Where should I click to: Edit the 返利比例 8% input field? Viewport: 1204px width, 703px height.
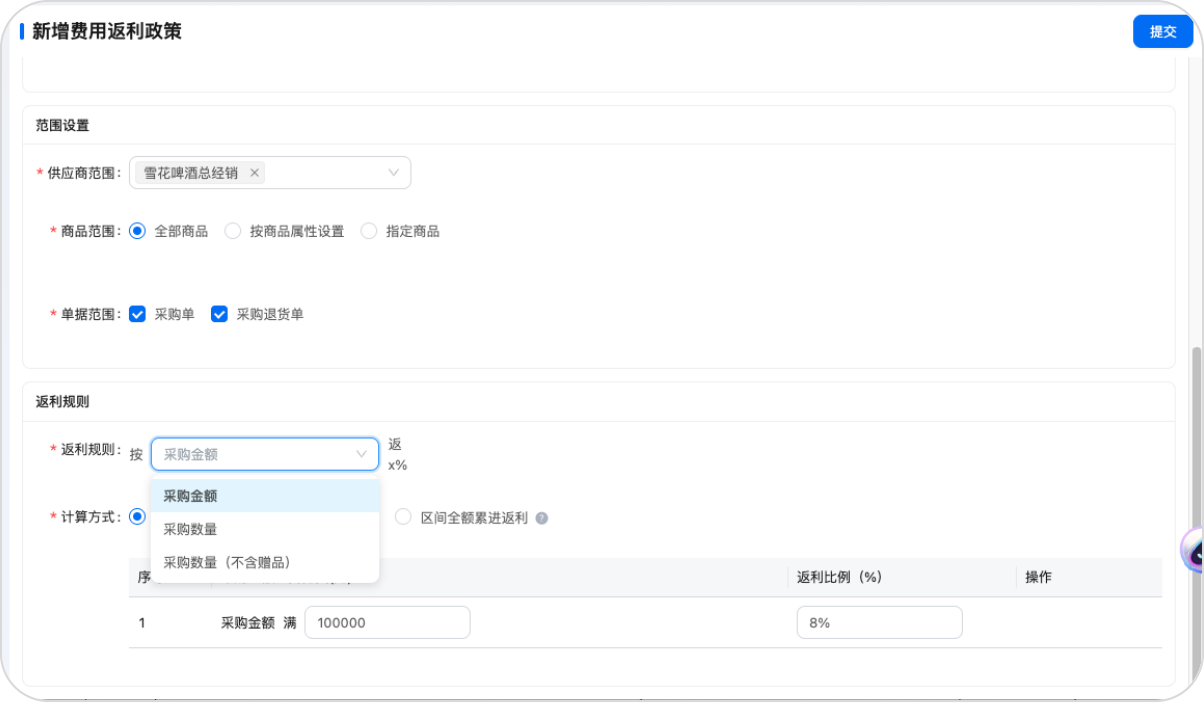[x=879, y=623]
